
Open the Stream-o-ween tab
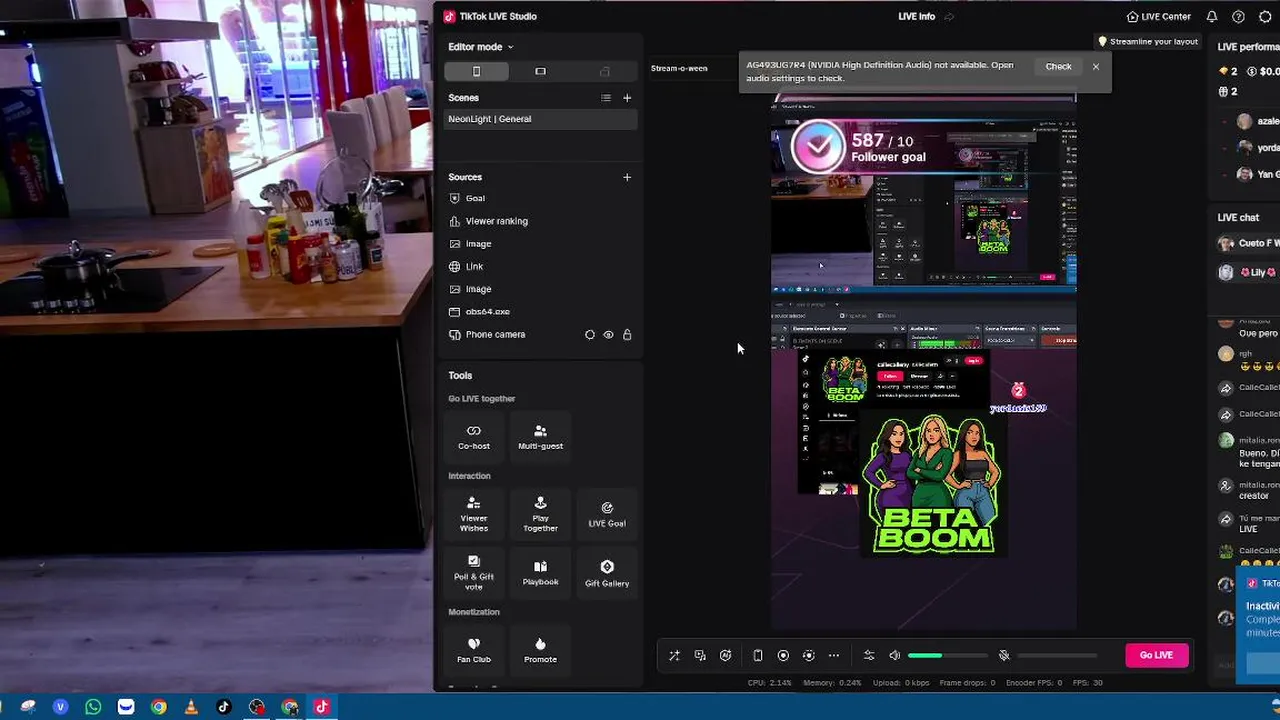[679, 68]
